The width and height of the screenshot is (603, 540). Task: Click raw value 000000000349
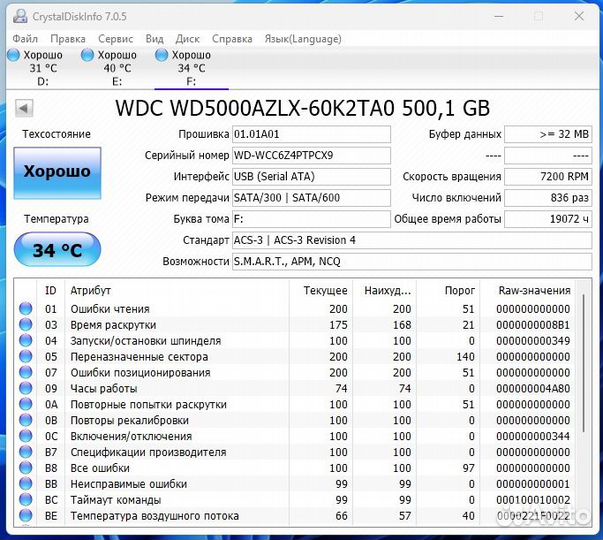(x=533, y=341)
